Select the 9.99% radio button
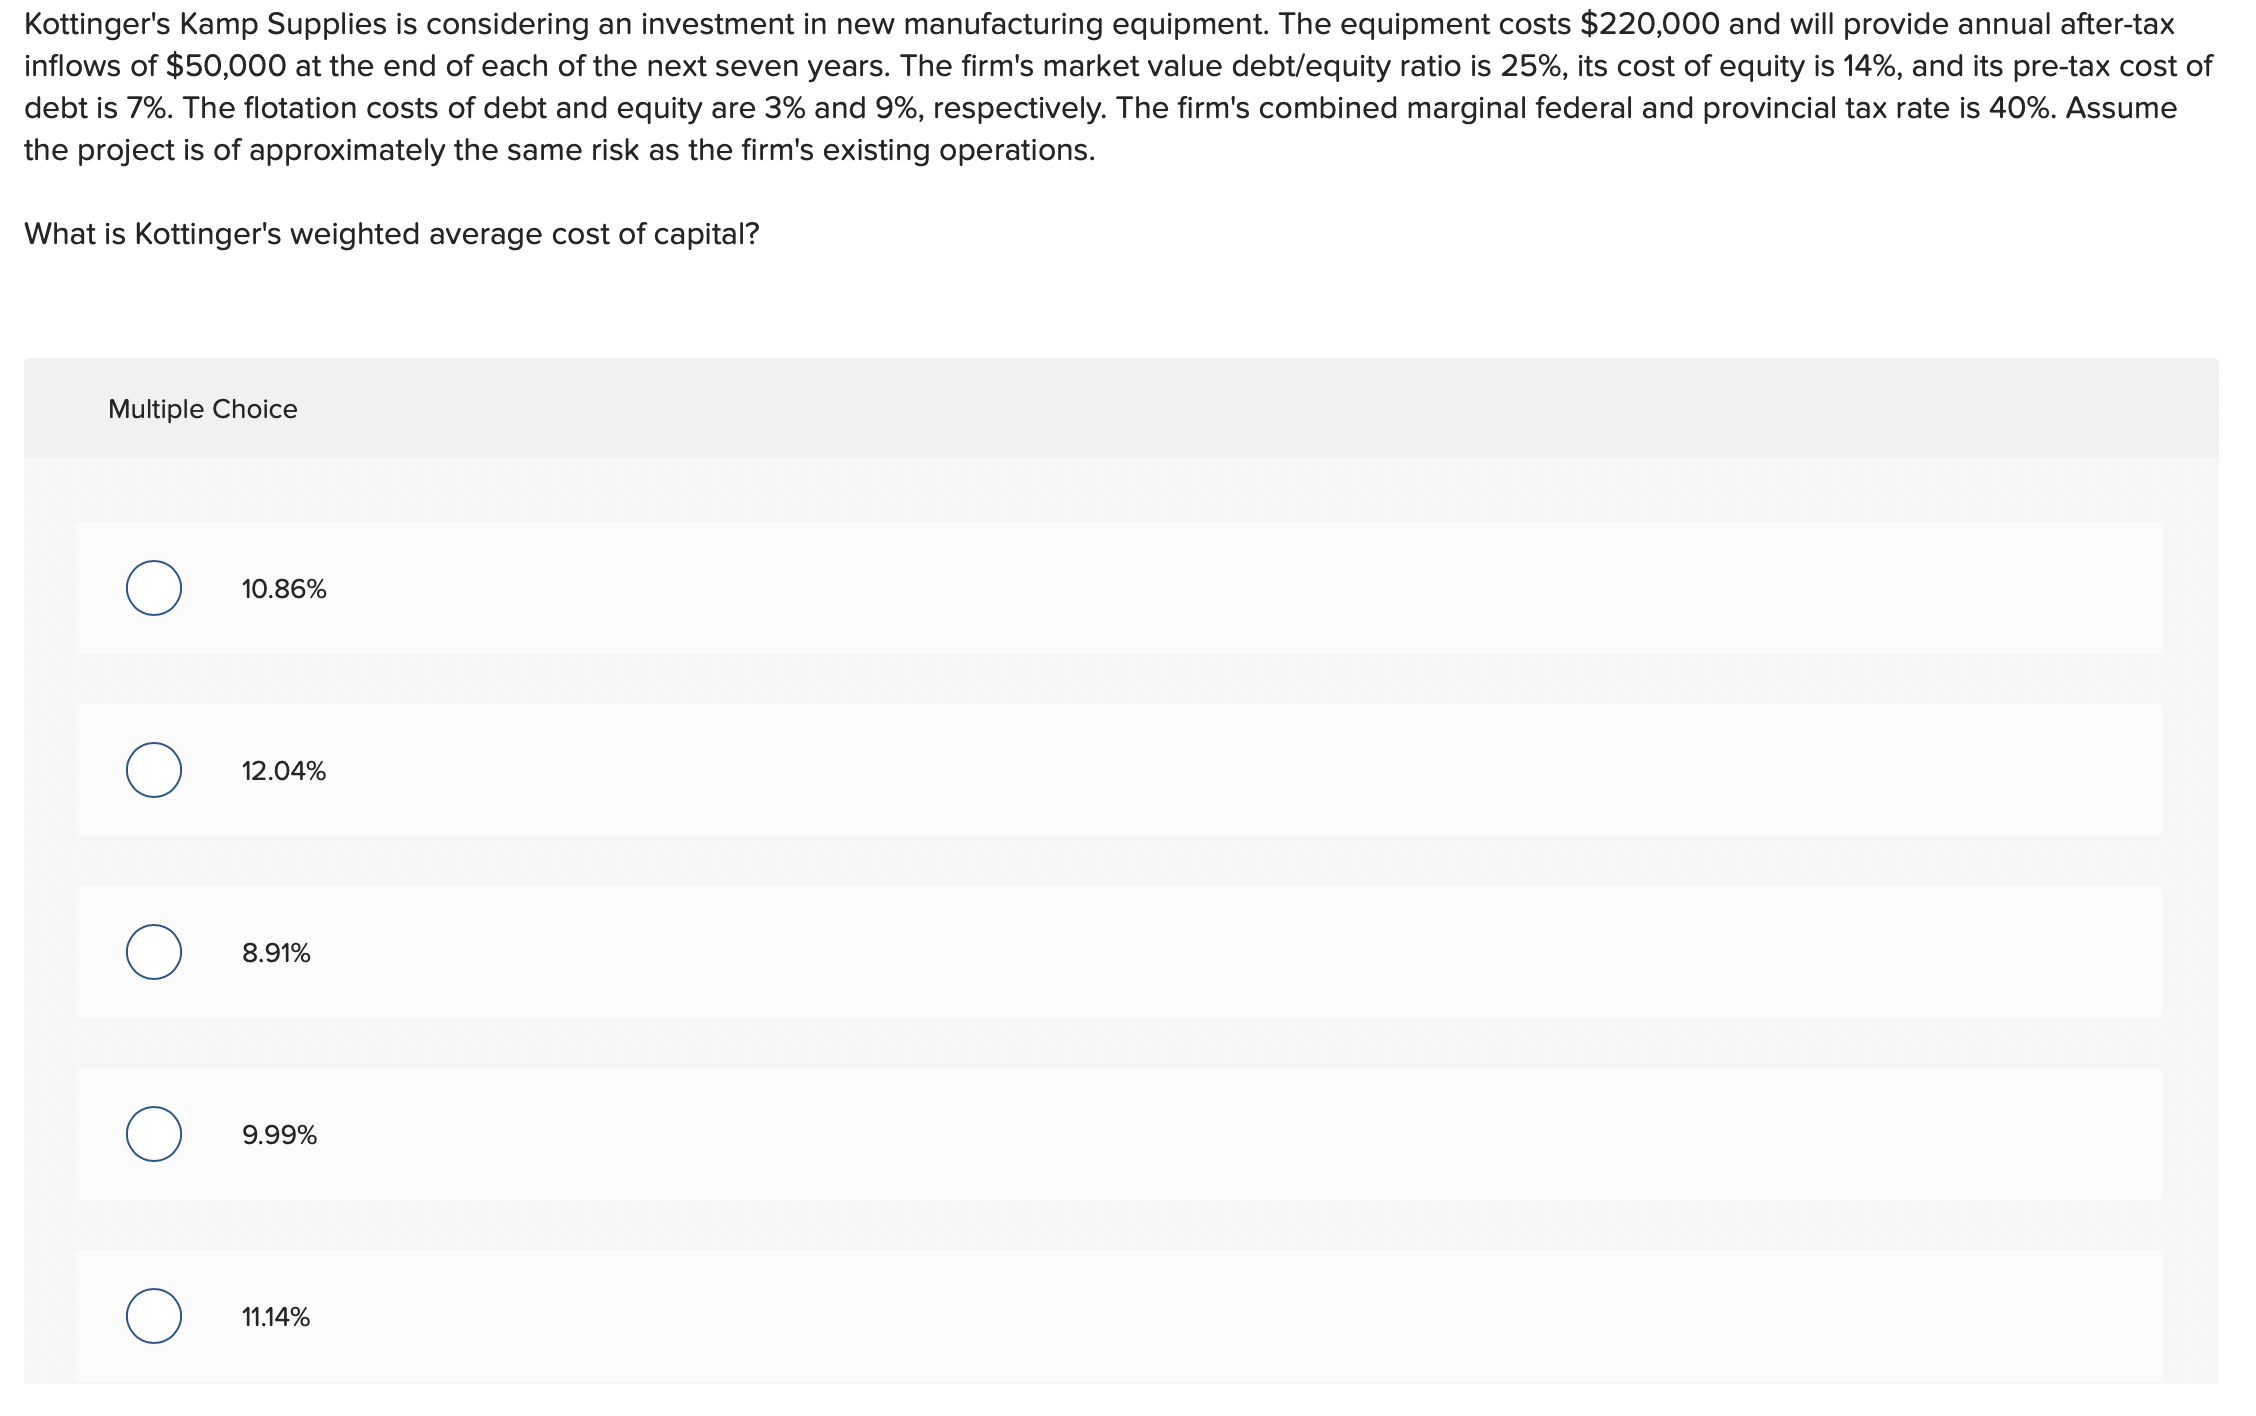This screenshot has width=2256, height=1416. (154, 1134)
